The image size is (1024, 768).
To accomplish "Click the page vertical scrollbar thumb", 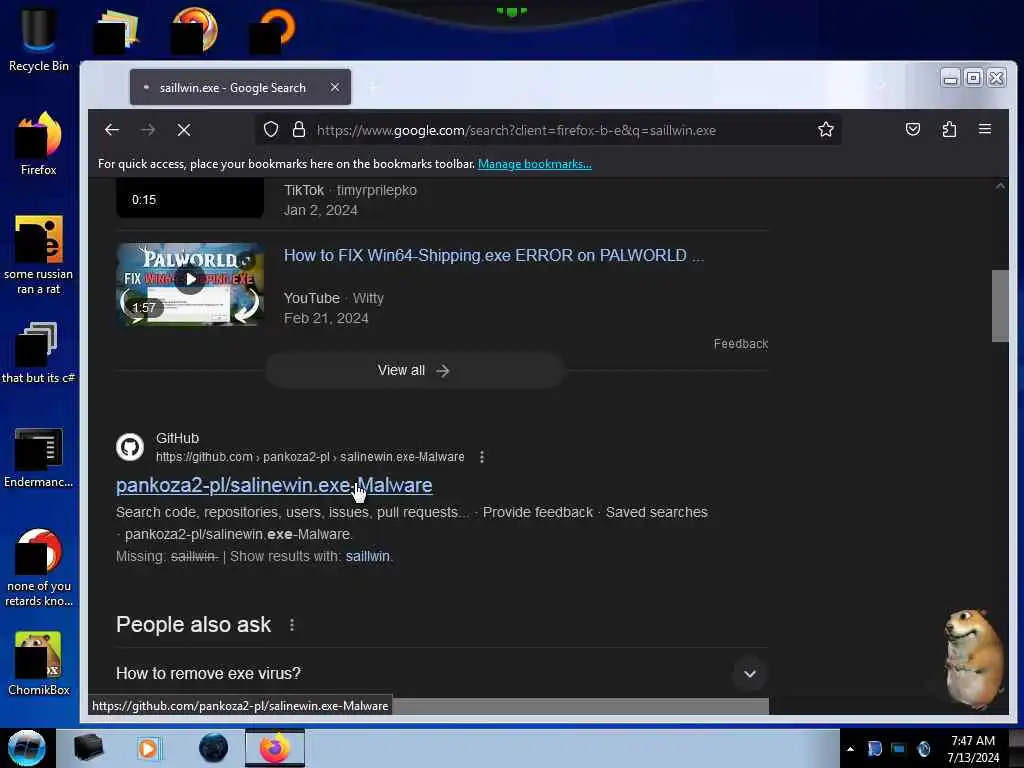I will [x=1000, y=306].
